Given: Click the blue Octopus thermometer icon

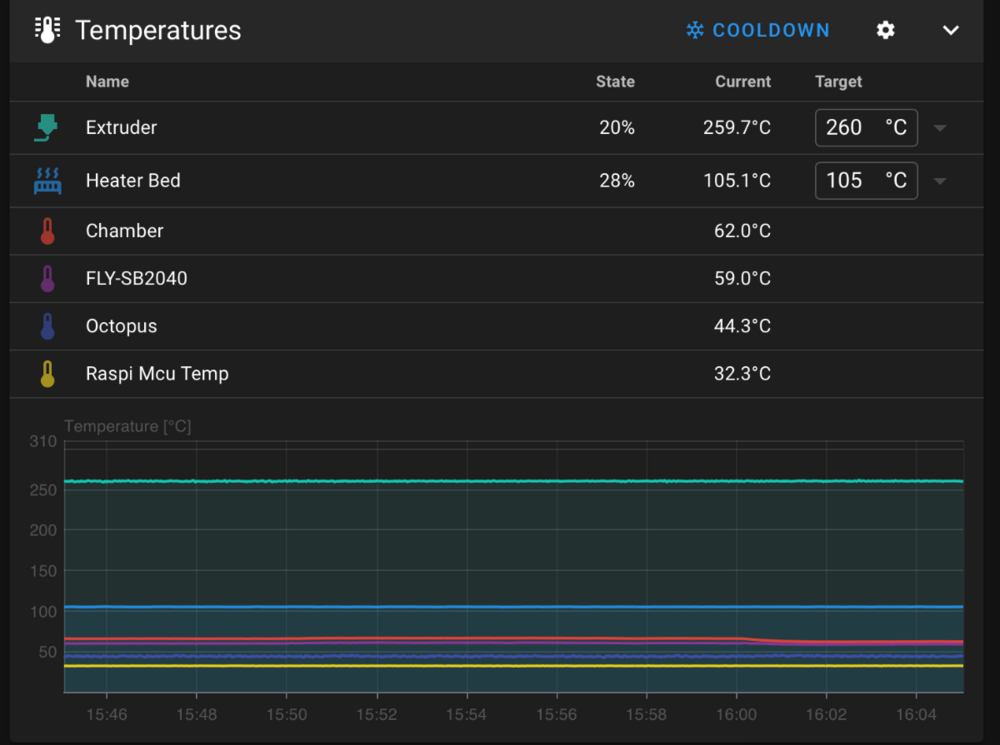Looking at the screenshot, I should click(x=47, y=326).
